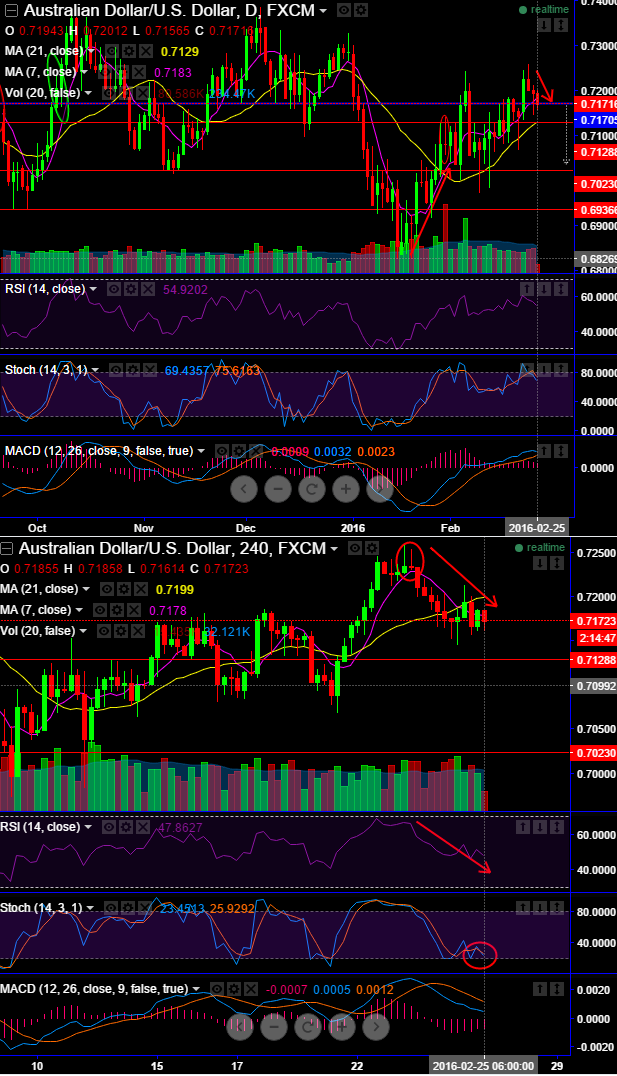Image resolution: width=617 pixels, height=1076 pixels.
Task: Zoom out daily chart with minus button
Action: point(278,489)
